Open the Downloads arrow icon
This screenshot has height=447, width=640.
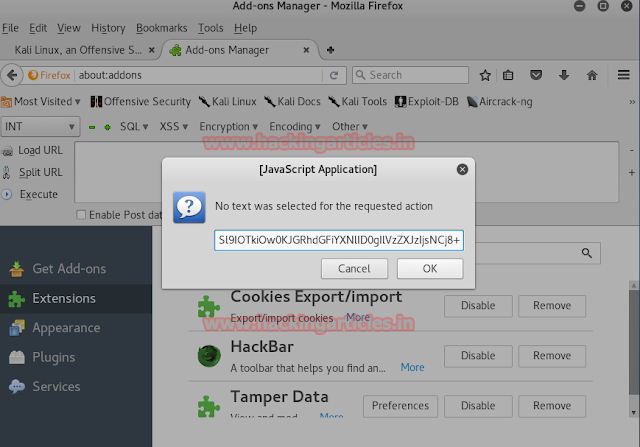[x=564, y=75]
